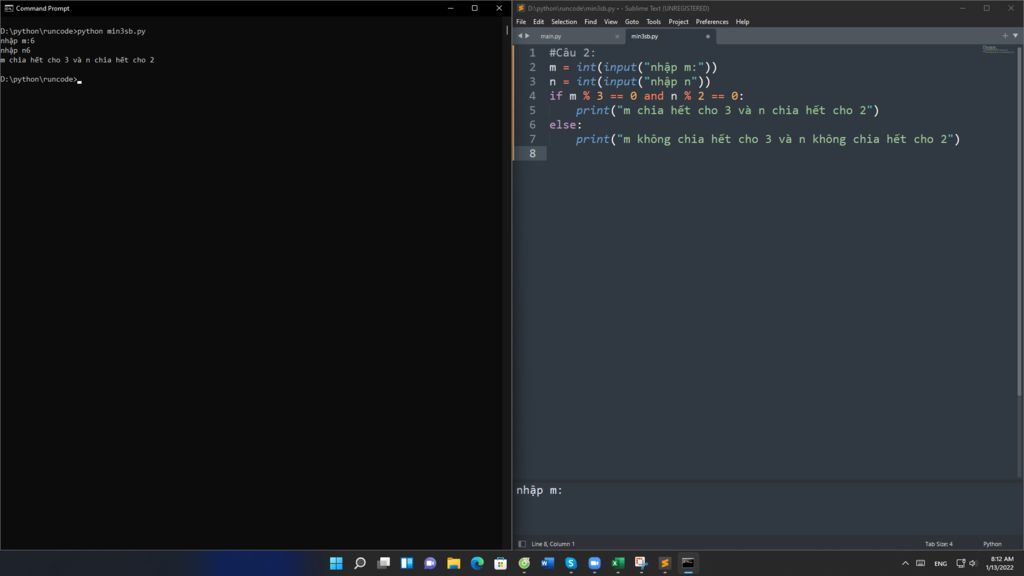This screenshot has width=1024, height=576.
Task: Open the Widgets panel icon
Action: (407, 563)
